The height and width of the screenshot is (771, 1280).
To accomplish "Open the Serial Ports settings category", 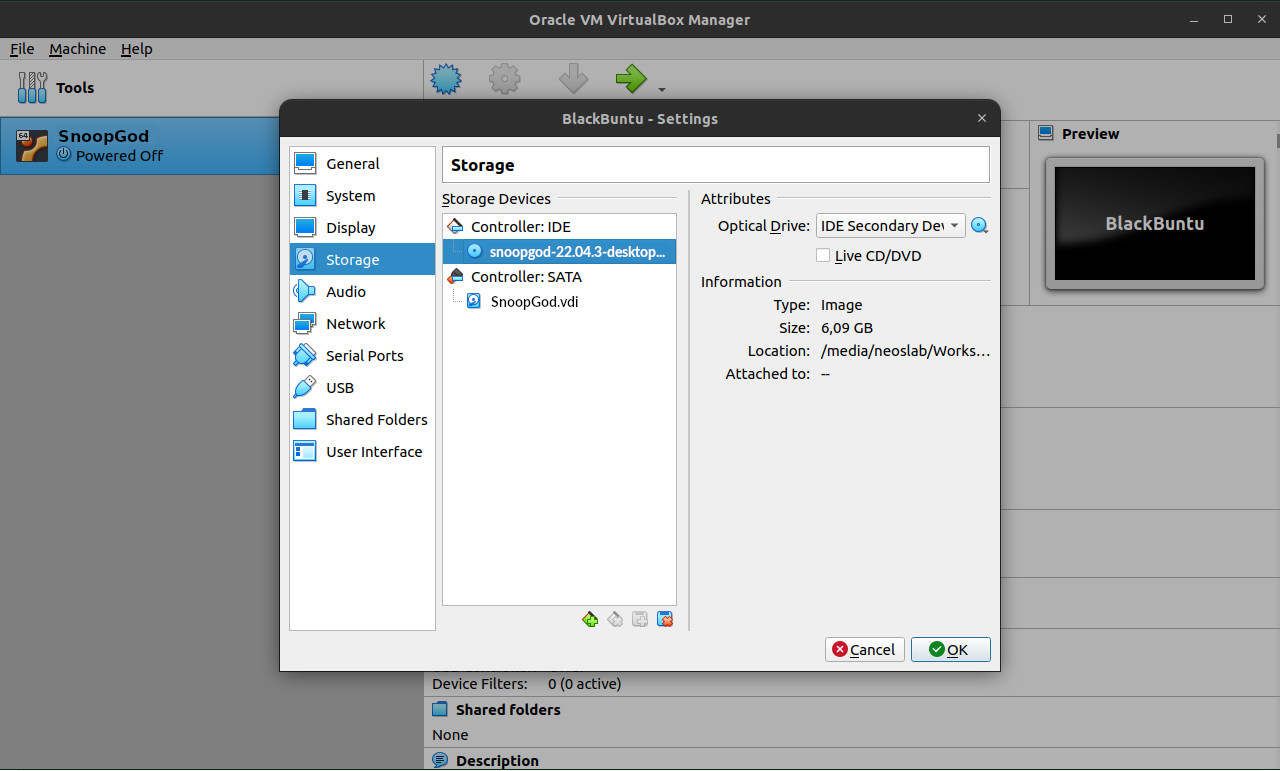I will [x=362, y=356].
